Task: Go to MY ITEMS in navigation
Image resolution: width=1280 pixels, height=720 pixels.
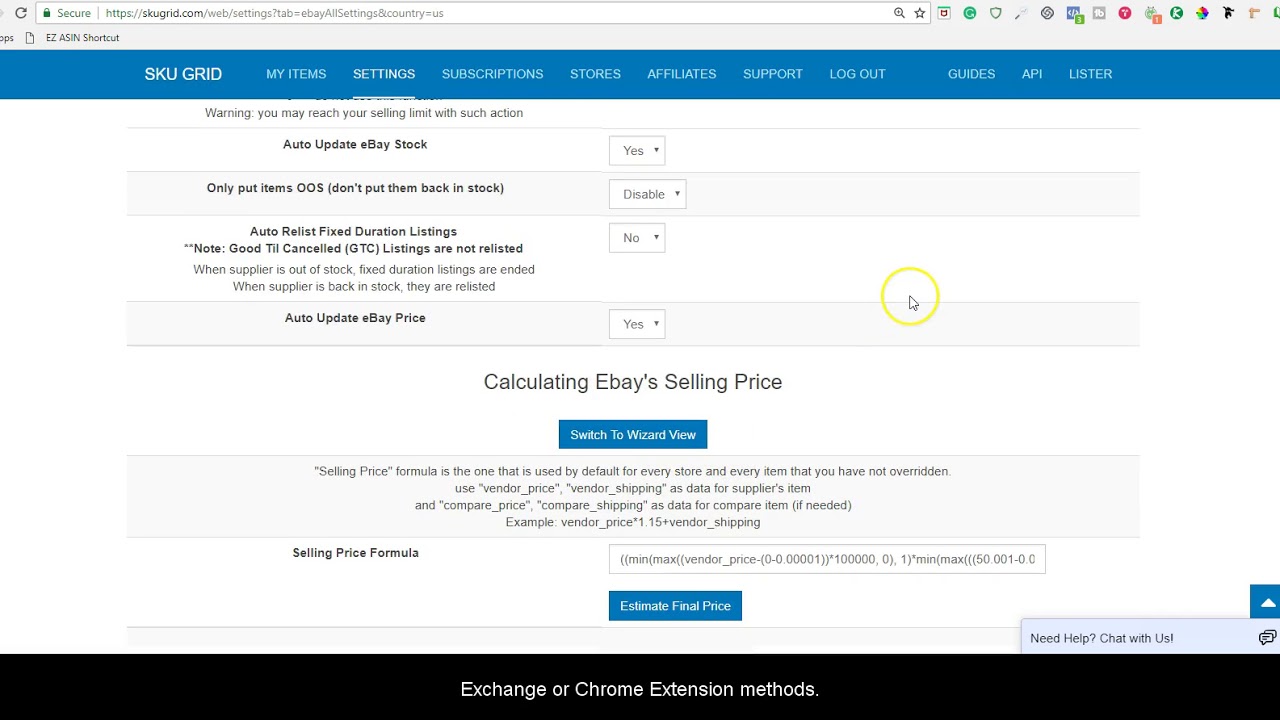Action: pyautogui.click(x=296, y=74)
